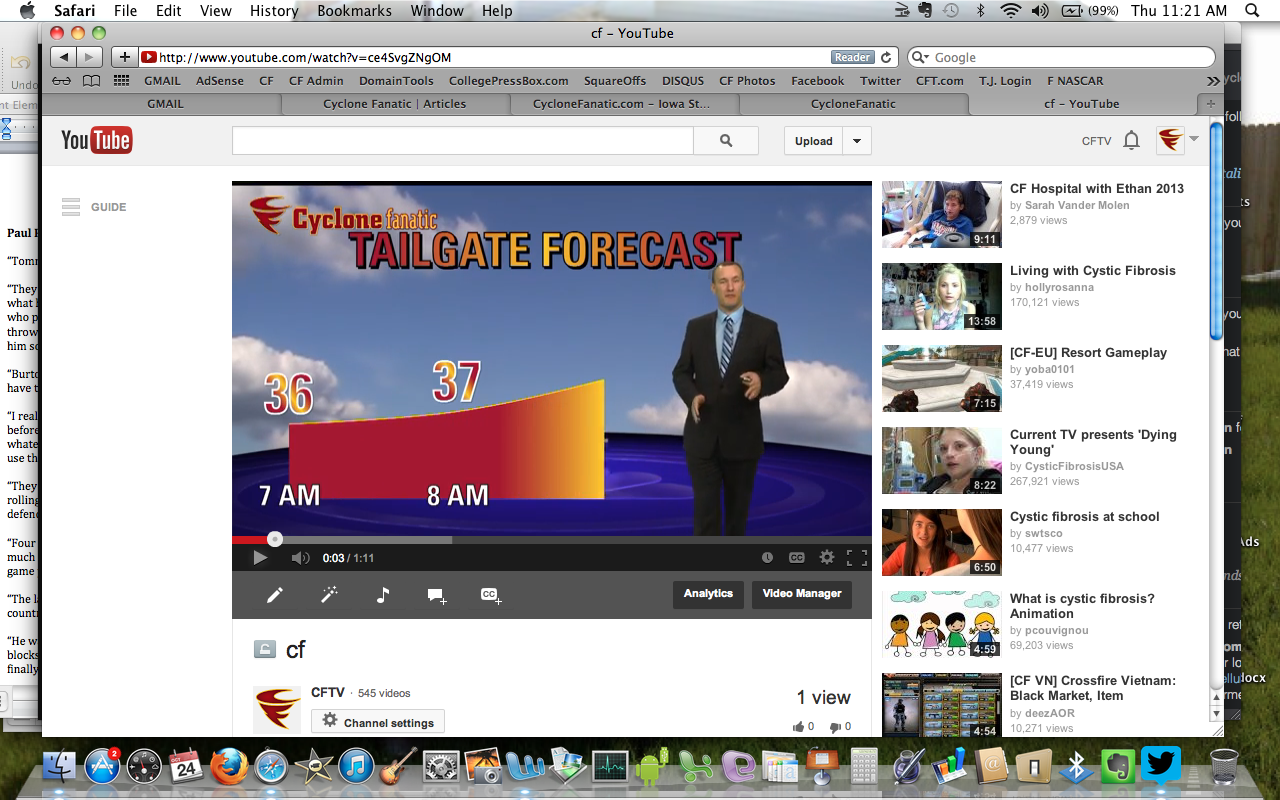Open the [CF-EU] Resort Gameplay thumbnail
Viewport: 1280px width, 800px height.
[942, 378]
